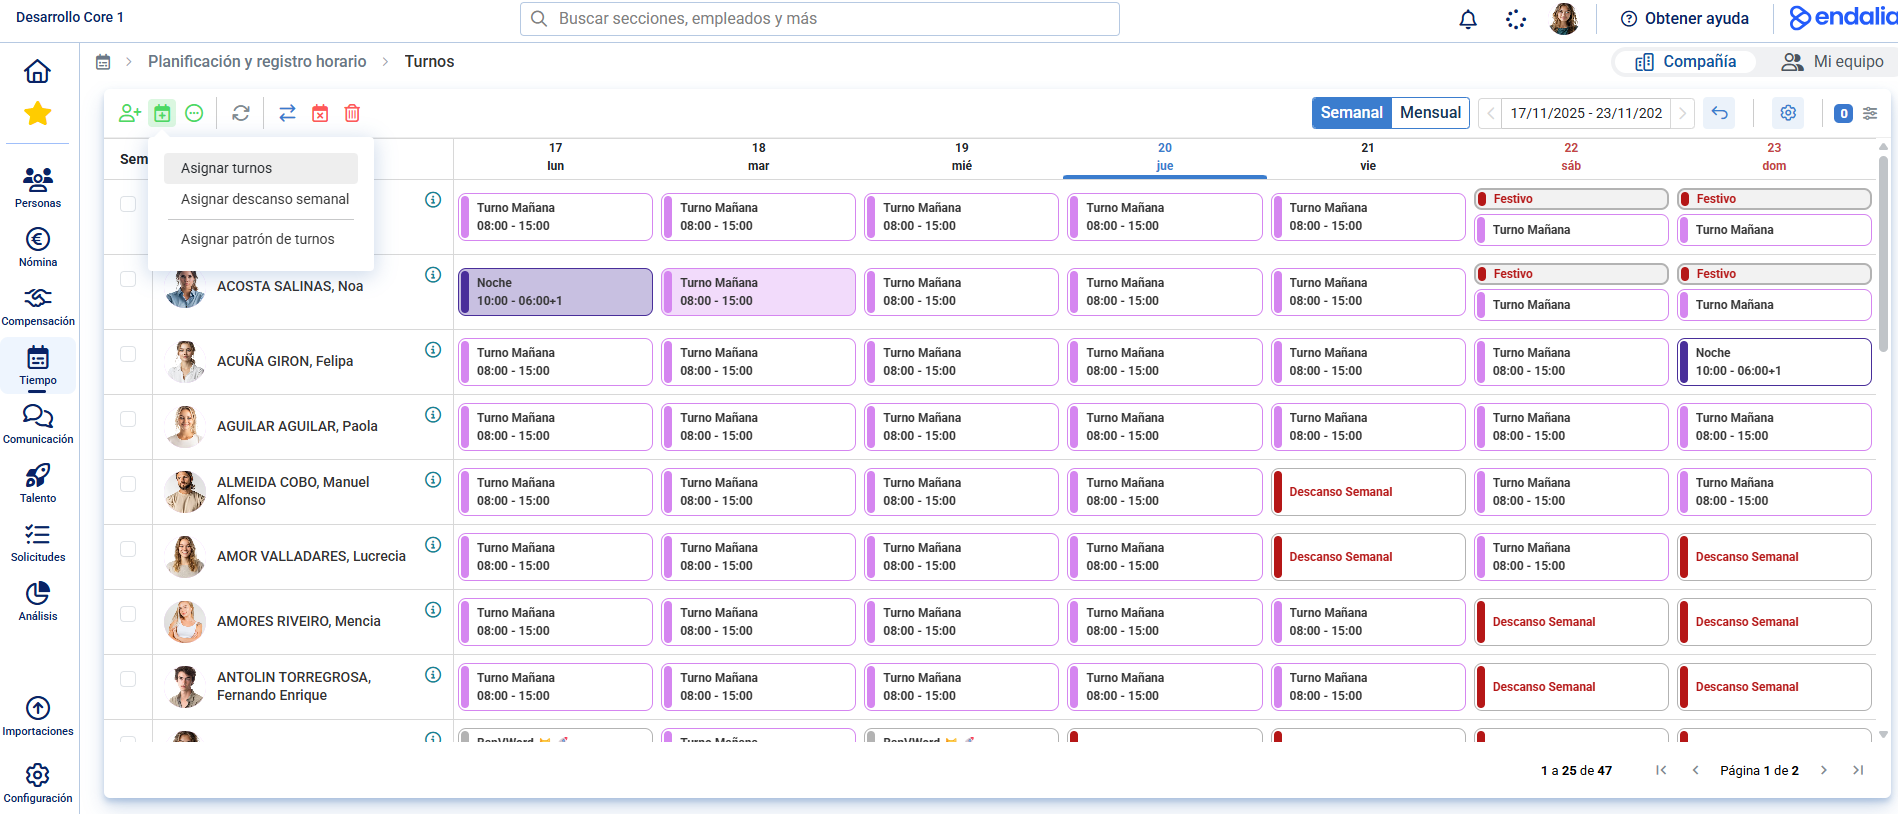Click the green assign calendar icon
Screen dimensions: 1898x814
tap(162, 113)
